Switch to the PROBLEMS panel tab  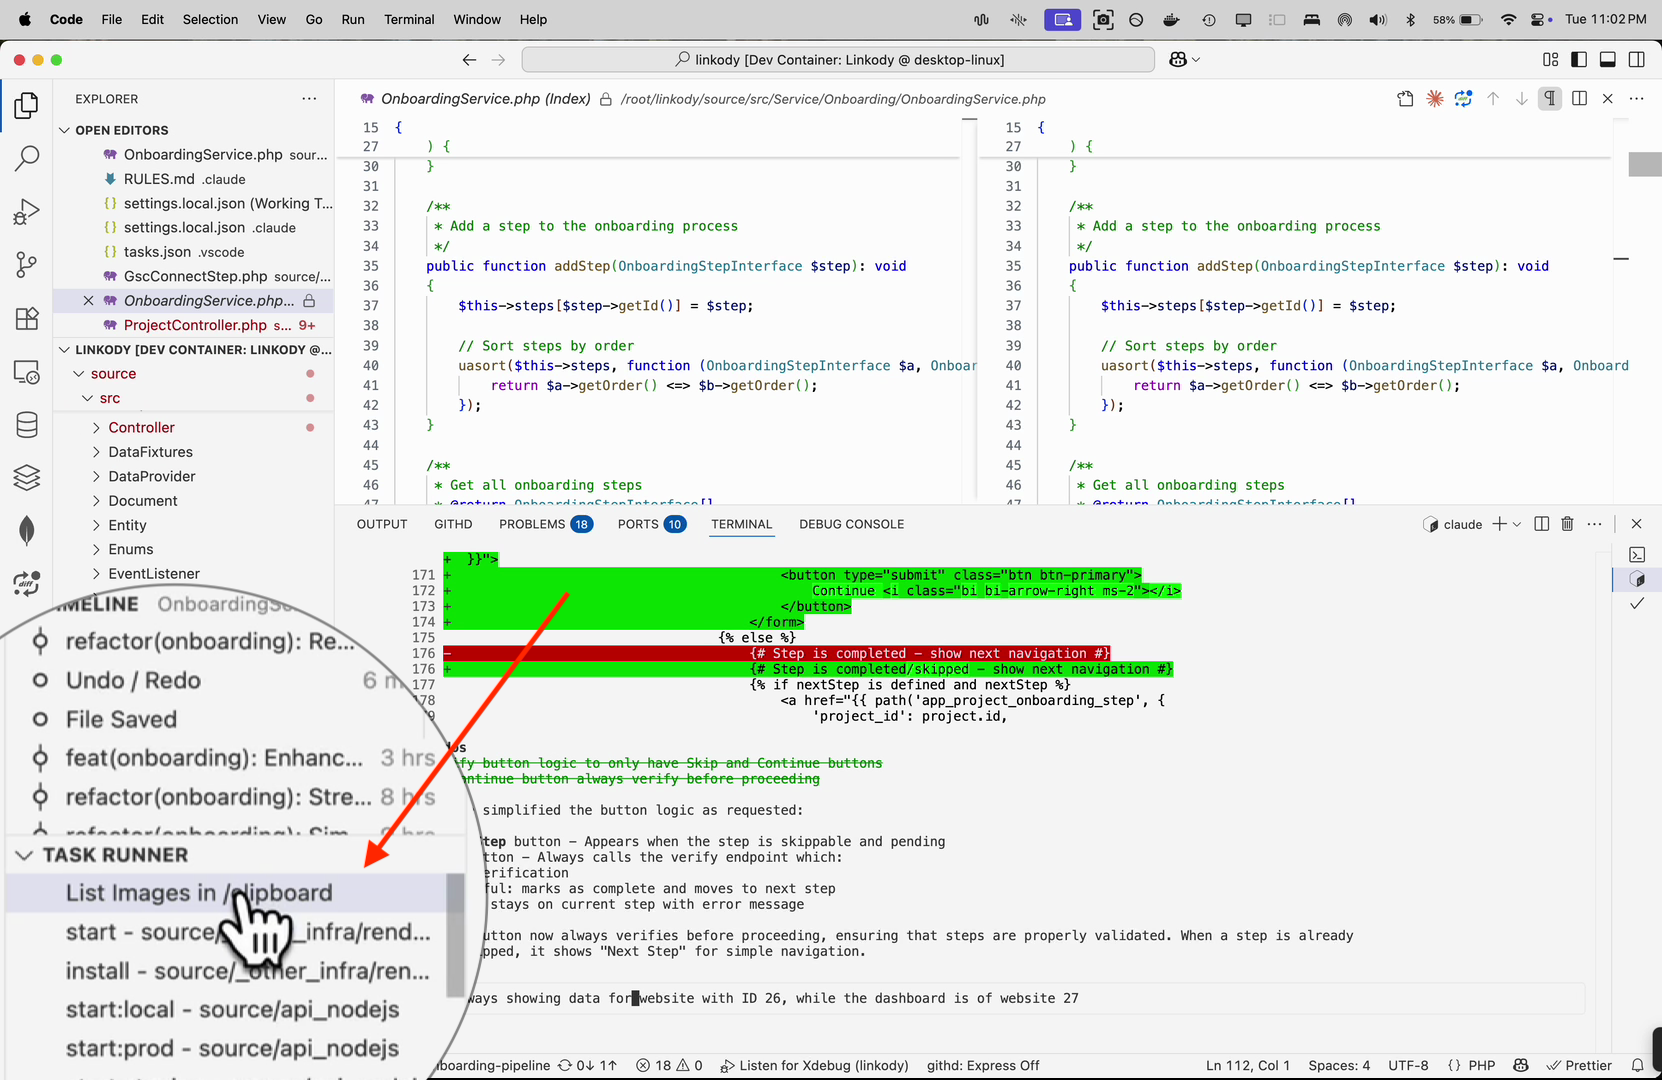(x=546, y=524)
